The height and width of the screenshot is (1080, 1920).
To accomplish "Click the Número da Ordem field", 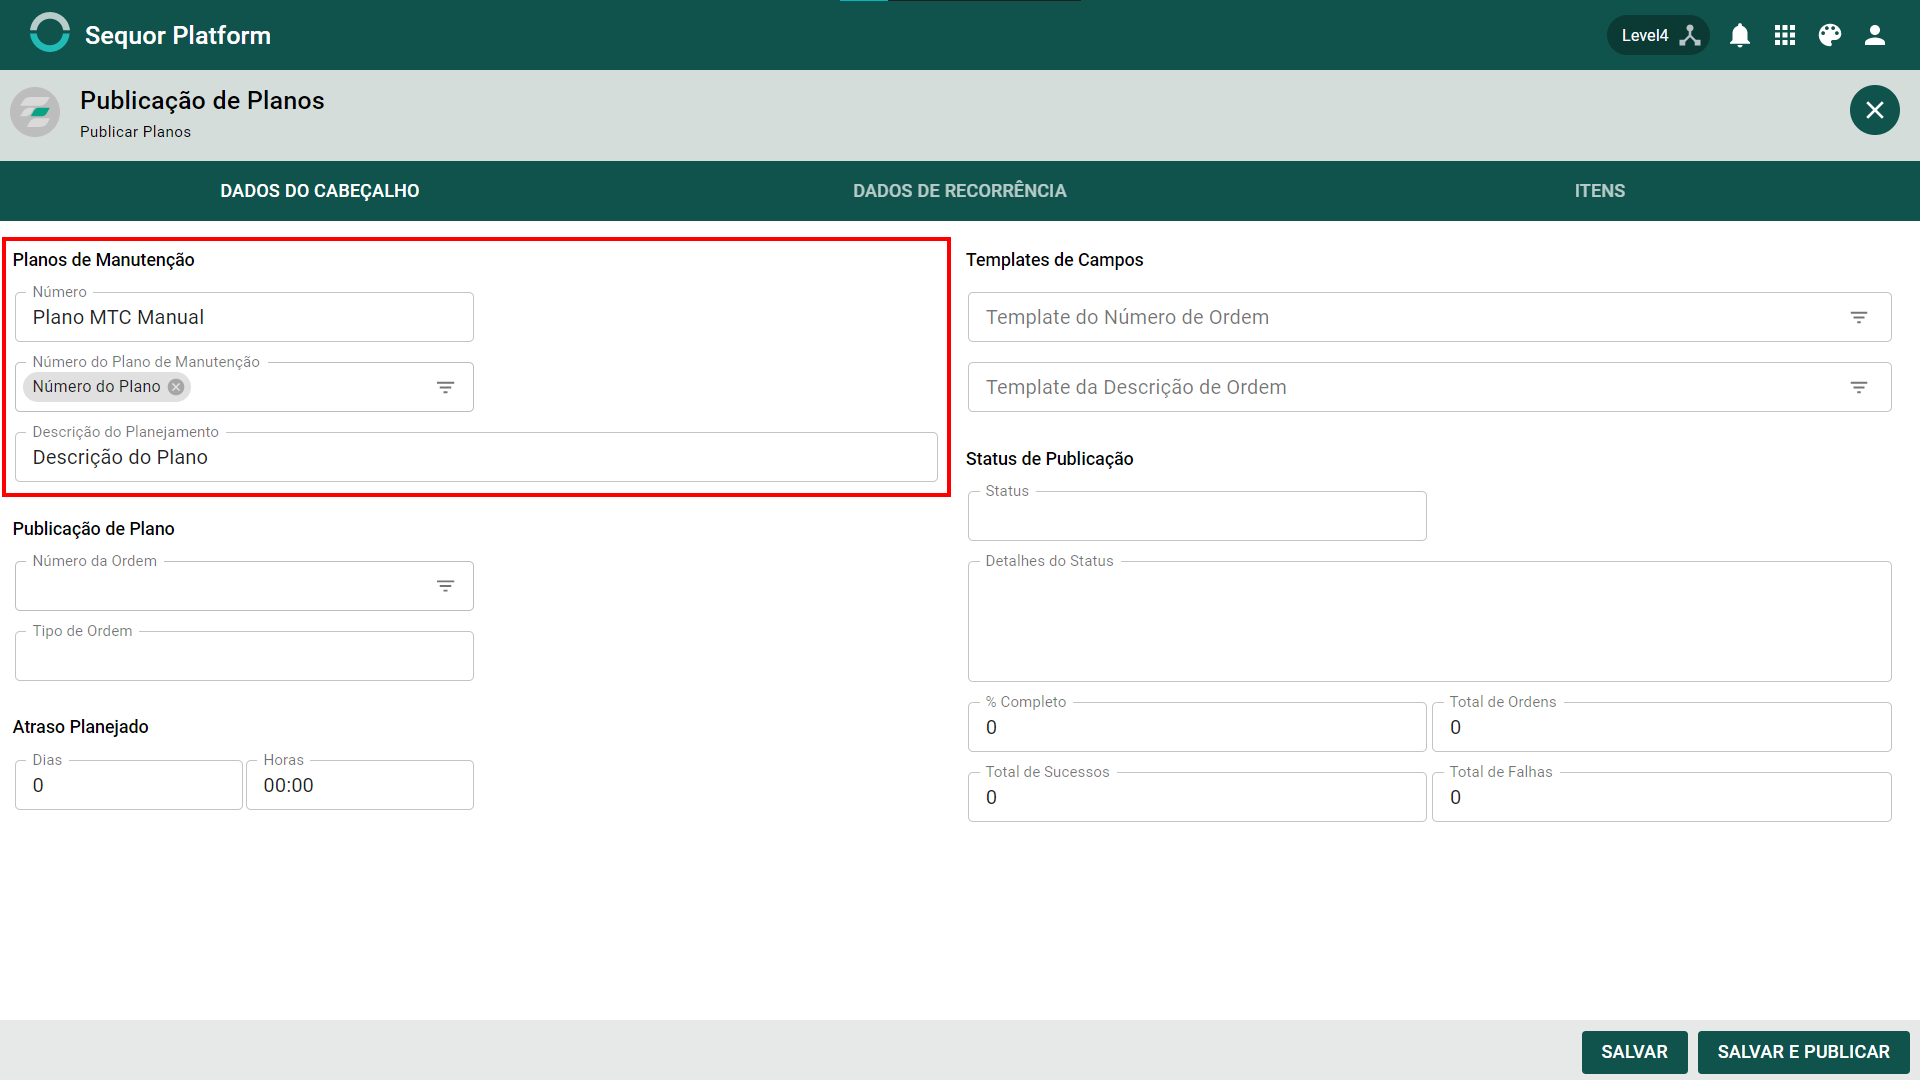I will (244, 586).
